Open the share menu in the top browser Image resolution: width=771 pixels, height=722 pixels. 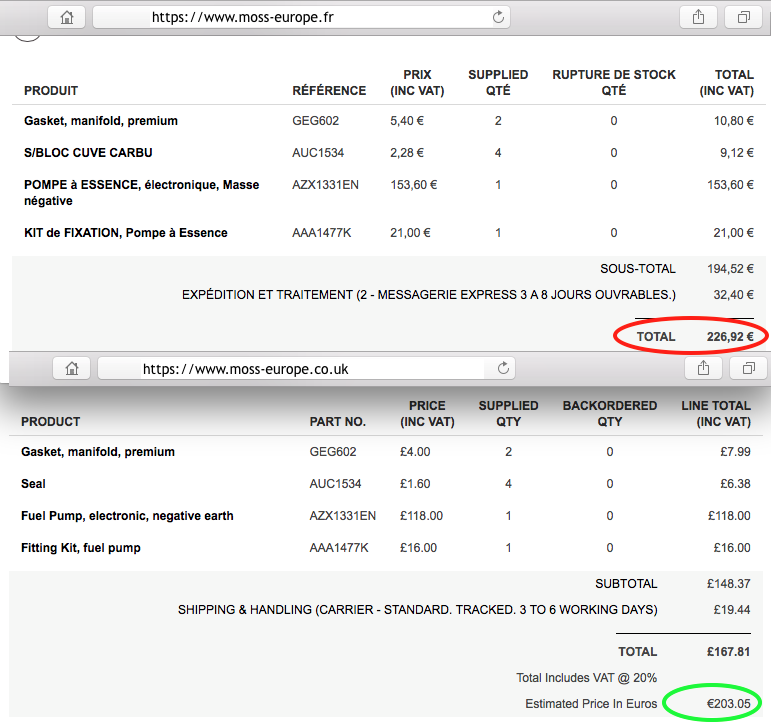698,18
